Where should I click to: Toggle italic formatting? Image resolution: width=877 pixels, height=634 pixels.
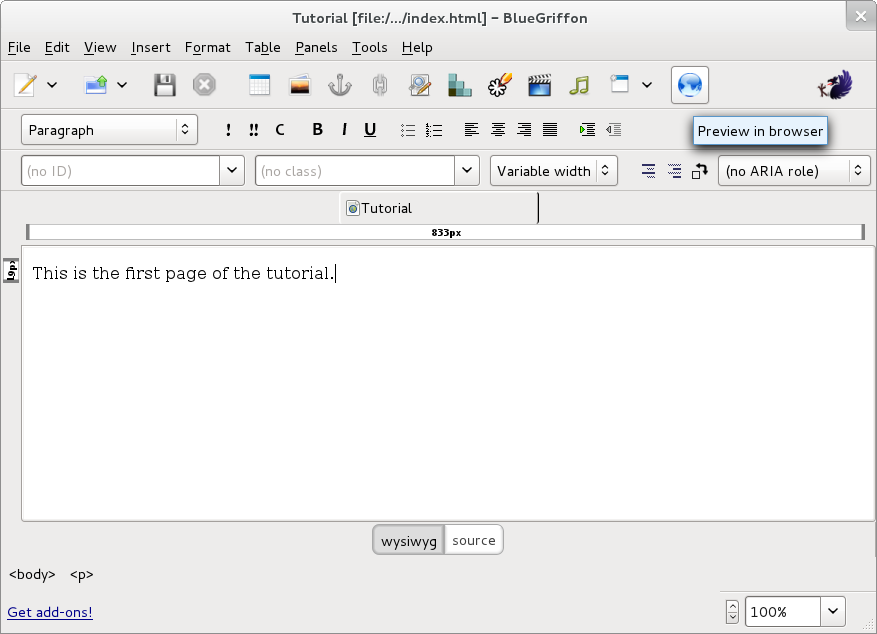[x=344, y=130]
